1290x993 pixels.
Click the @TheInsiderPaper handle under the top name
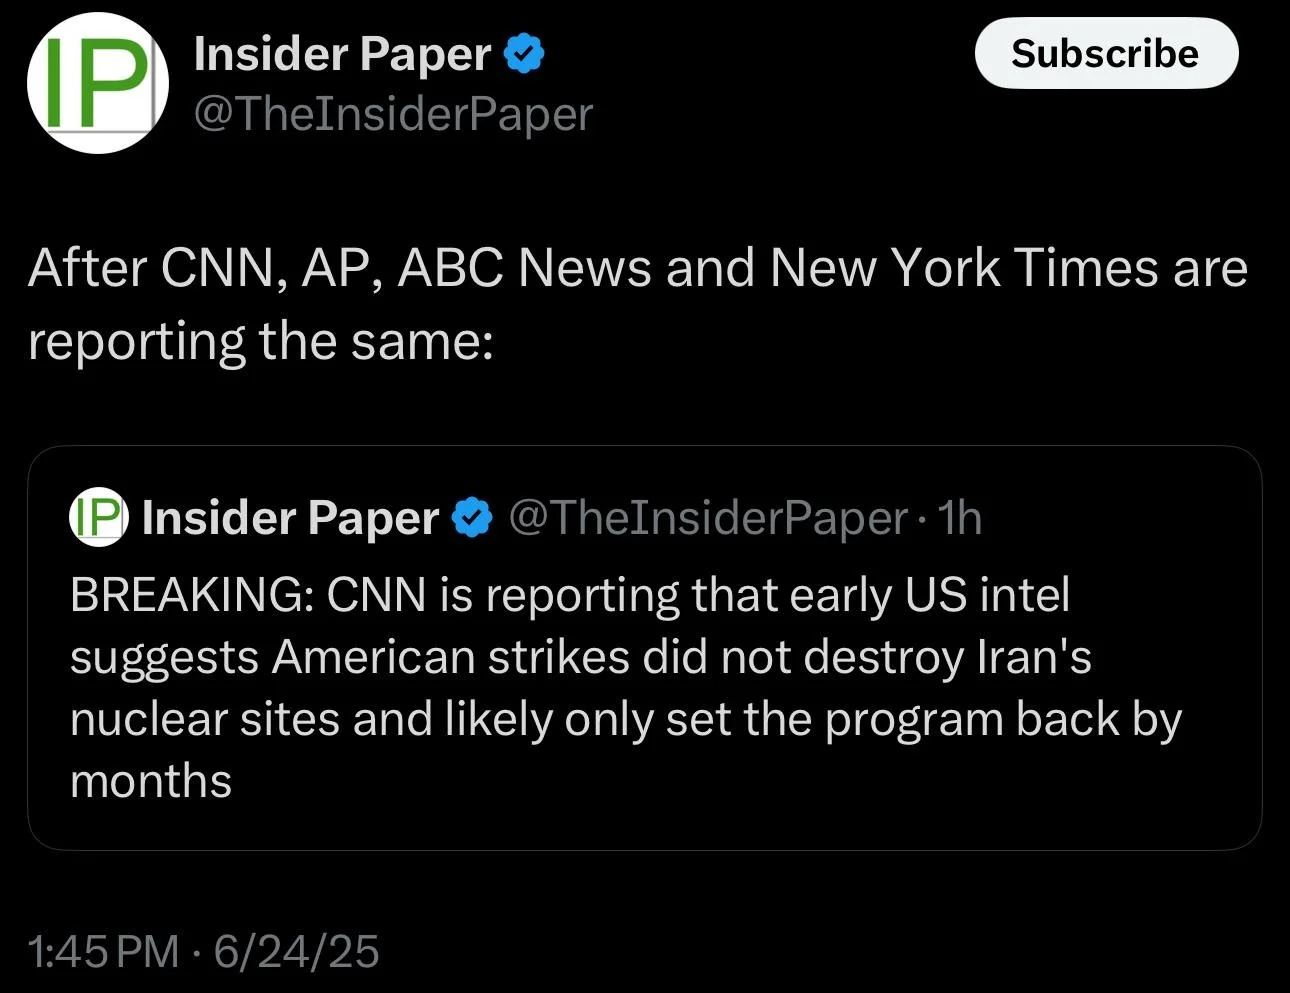point(393,114)
